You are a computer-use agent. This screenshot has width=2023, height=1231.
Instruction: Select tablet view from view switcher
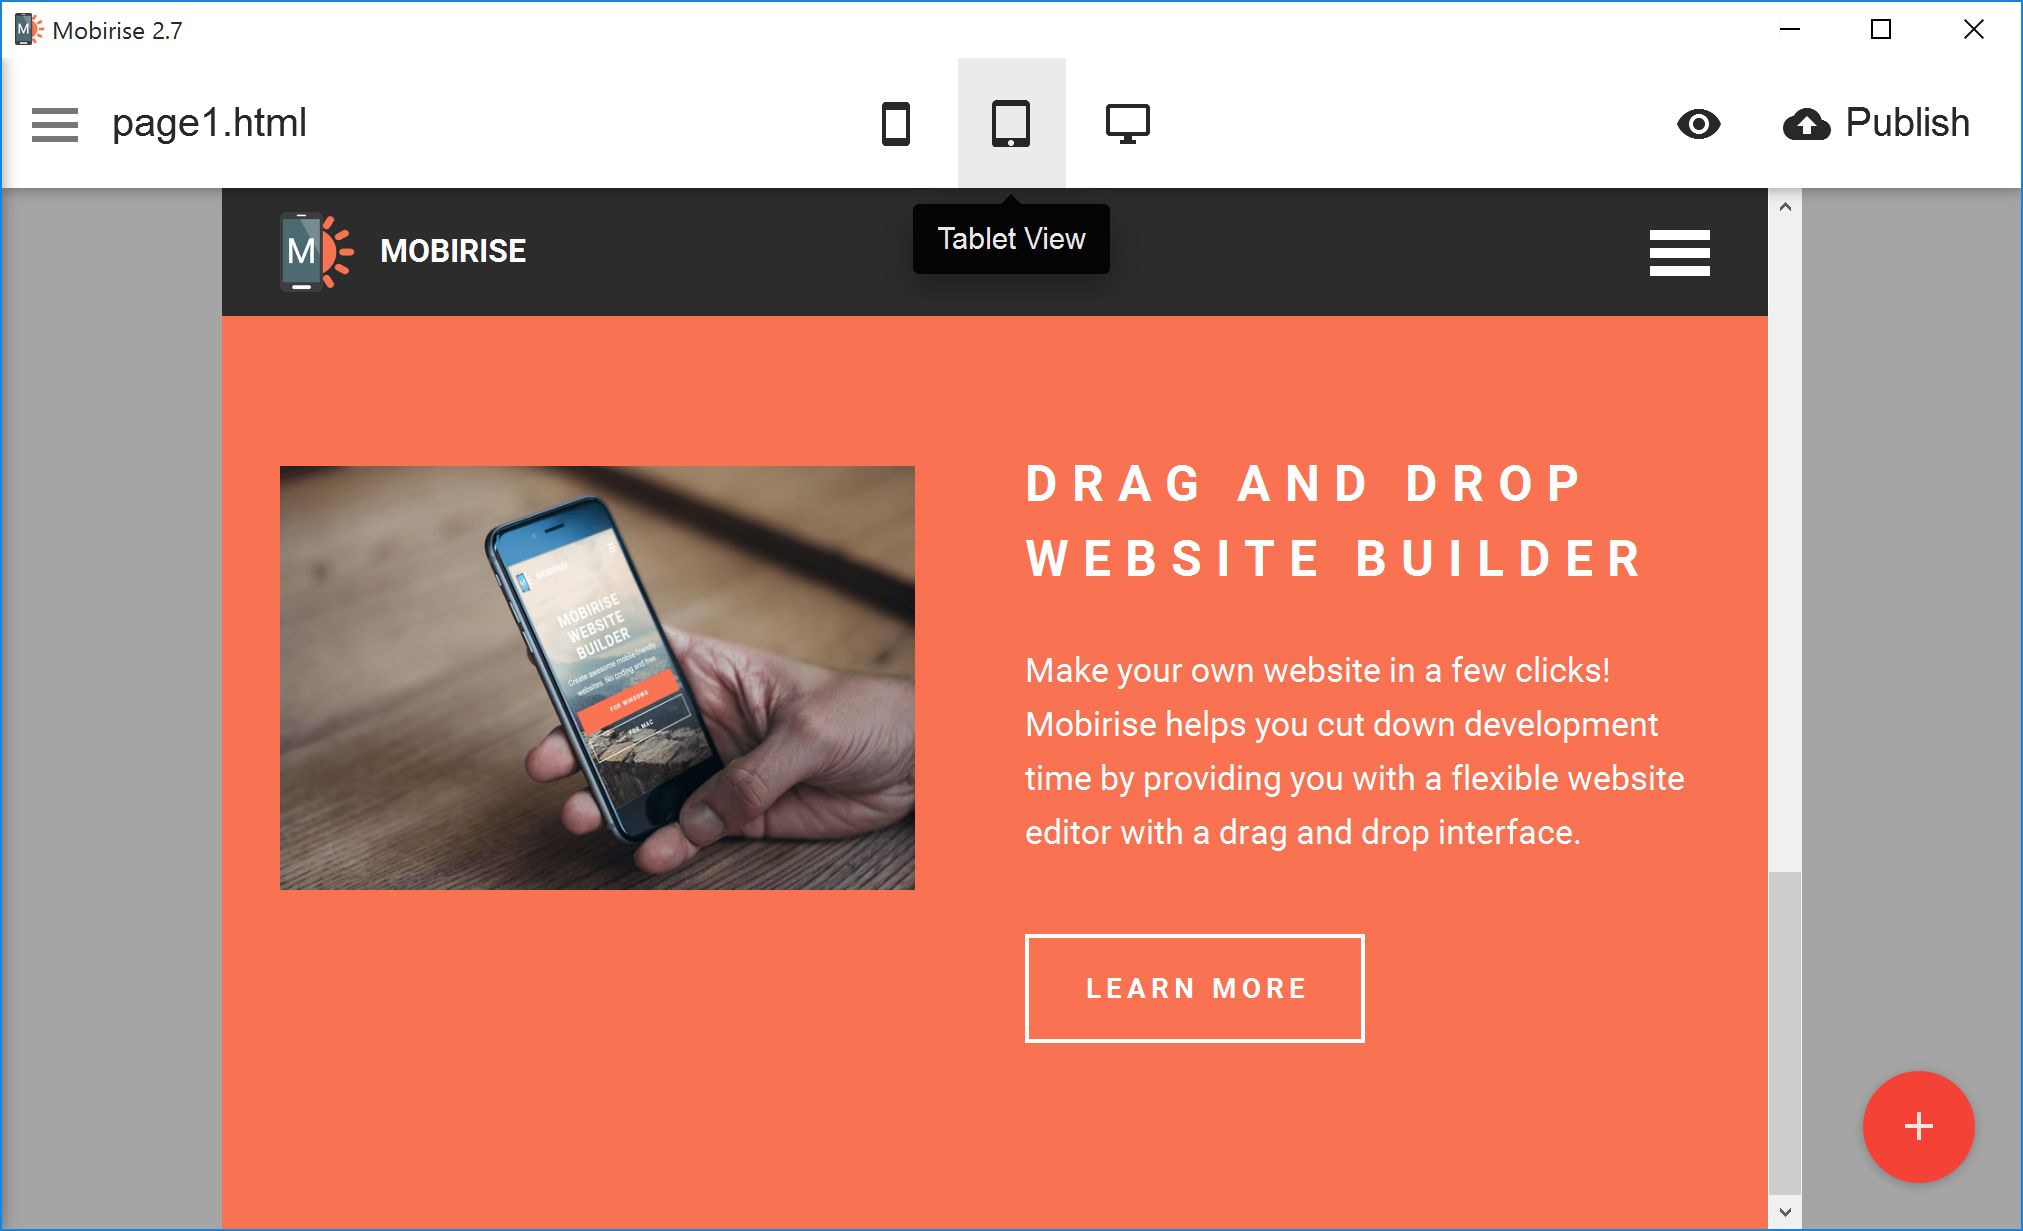(1010, 123)
